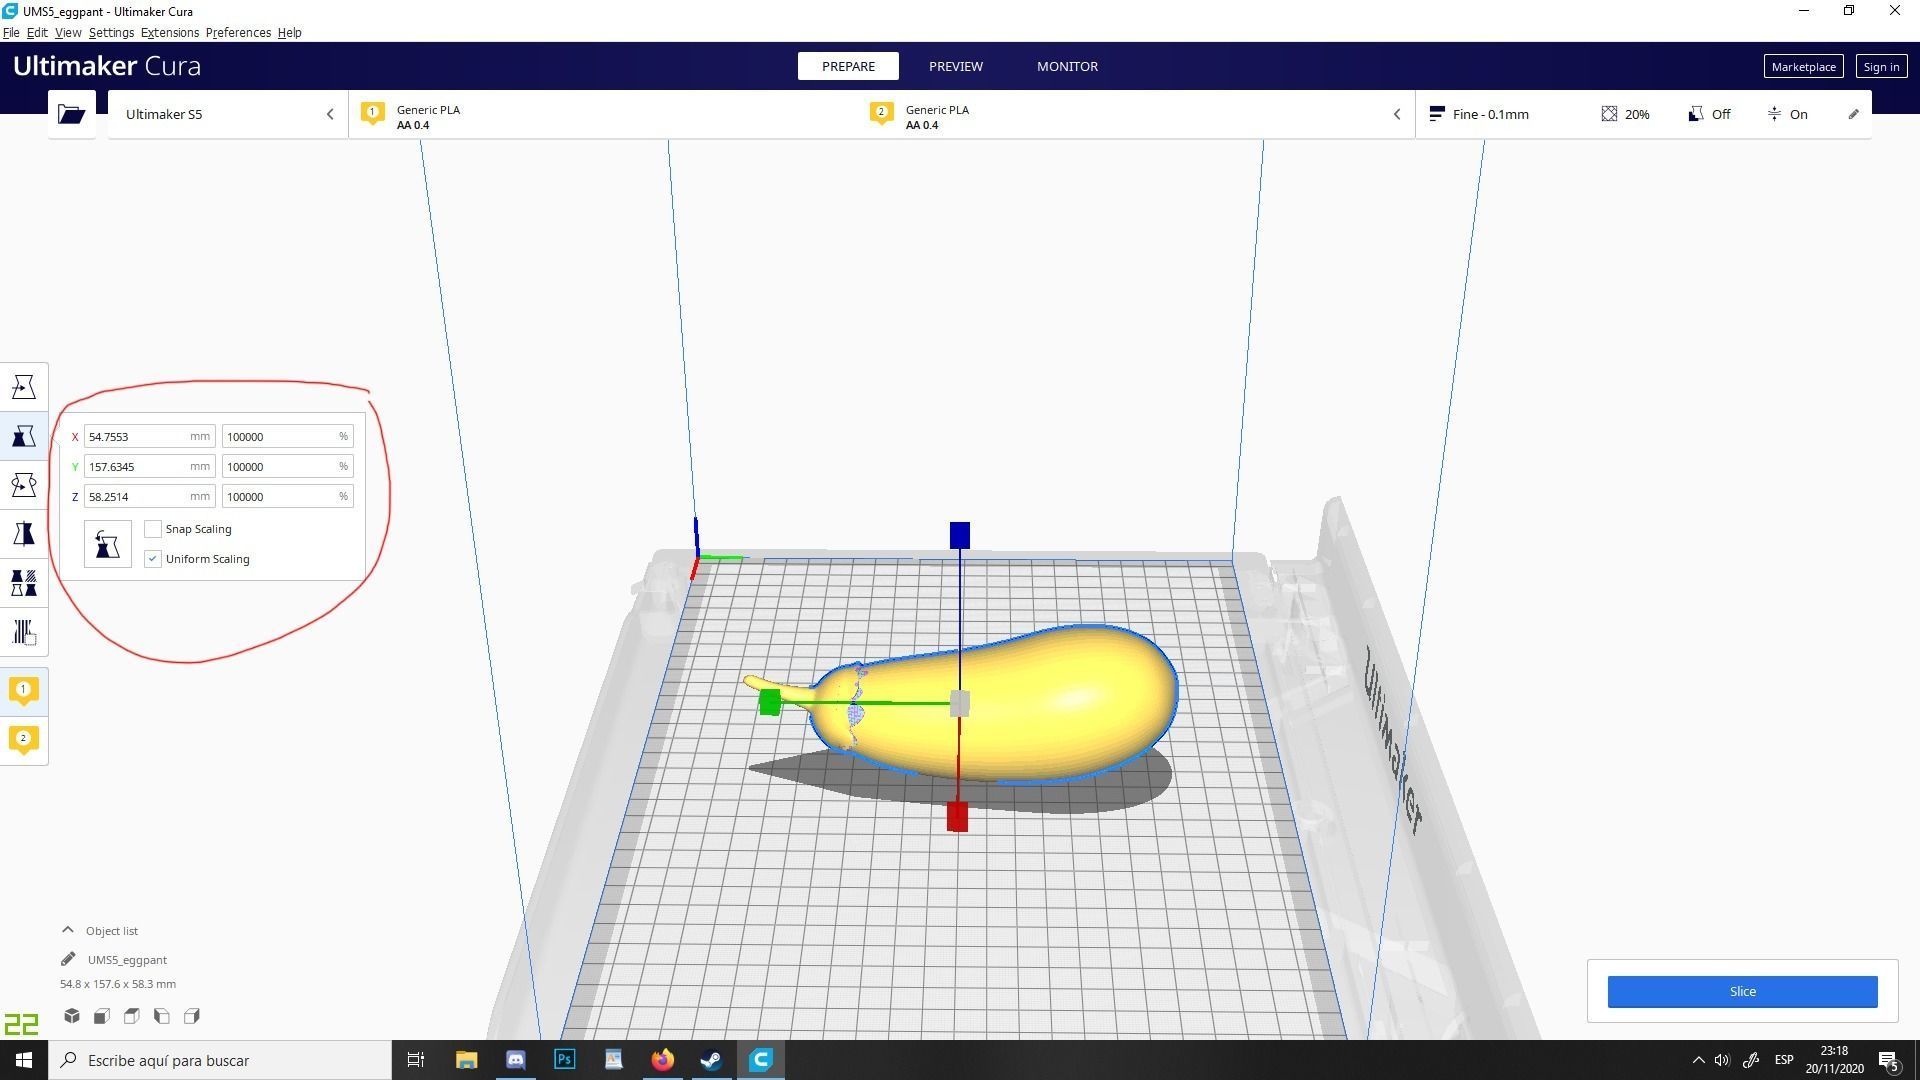Click the Windows search box

pos(220,1060)
